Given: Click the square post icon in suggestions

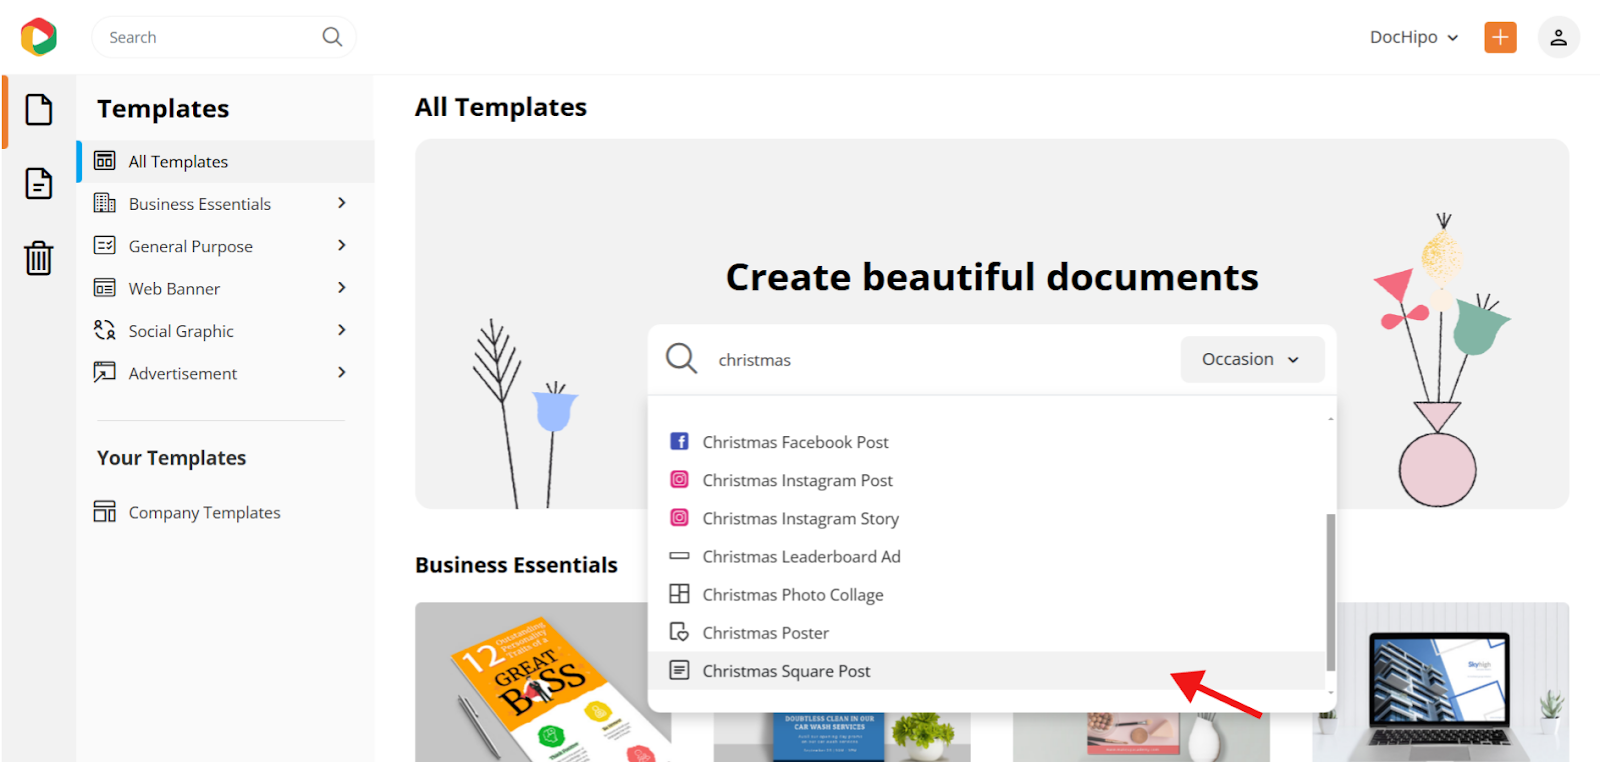Looking at the screenshot, I should [679, 670].
